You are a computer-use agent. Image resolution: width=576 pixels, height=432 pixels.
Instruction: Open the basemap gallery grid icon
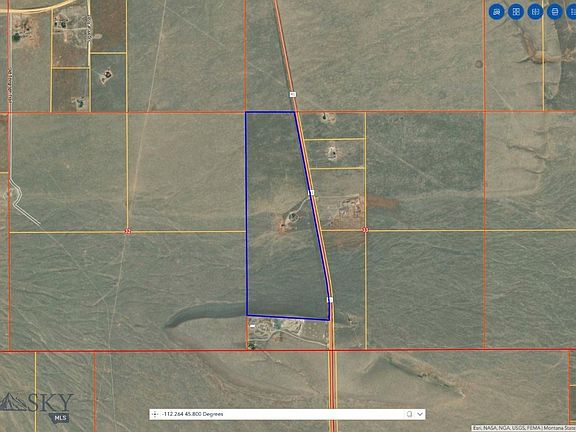(x=516, y=12)
